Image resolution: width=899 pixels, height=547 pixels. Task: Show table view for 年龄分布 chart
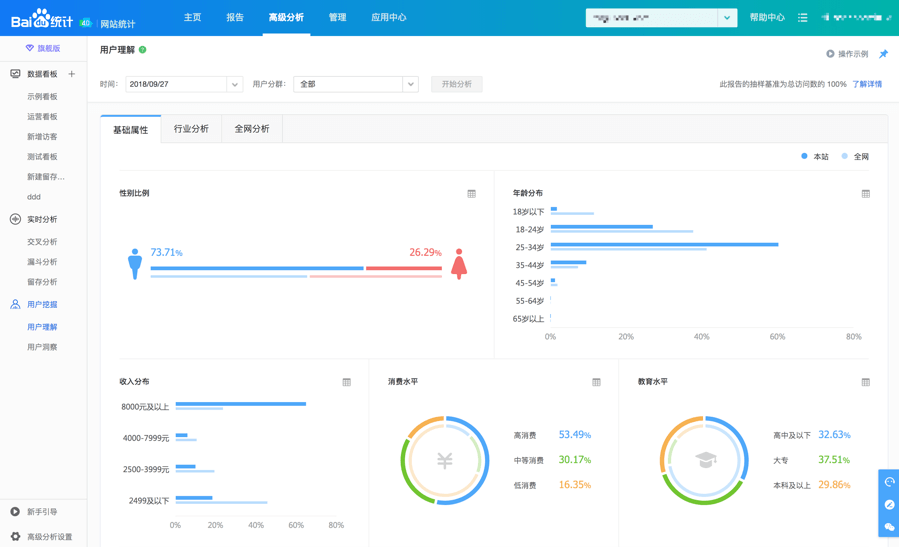(866, 194)
